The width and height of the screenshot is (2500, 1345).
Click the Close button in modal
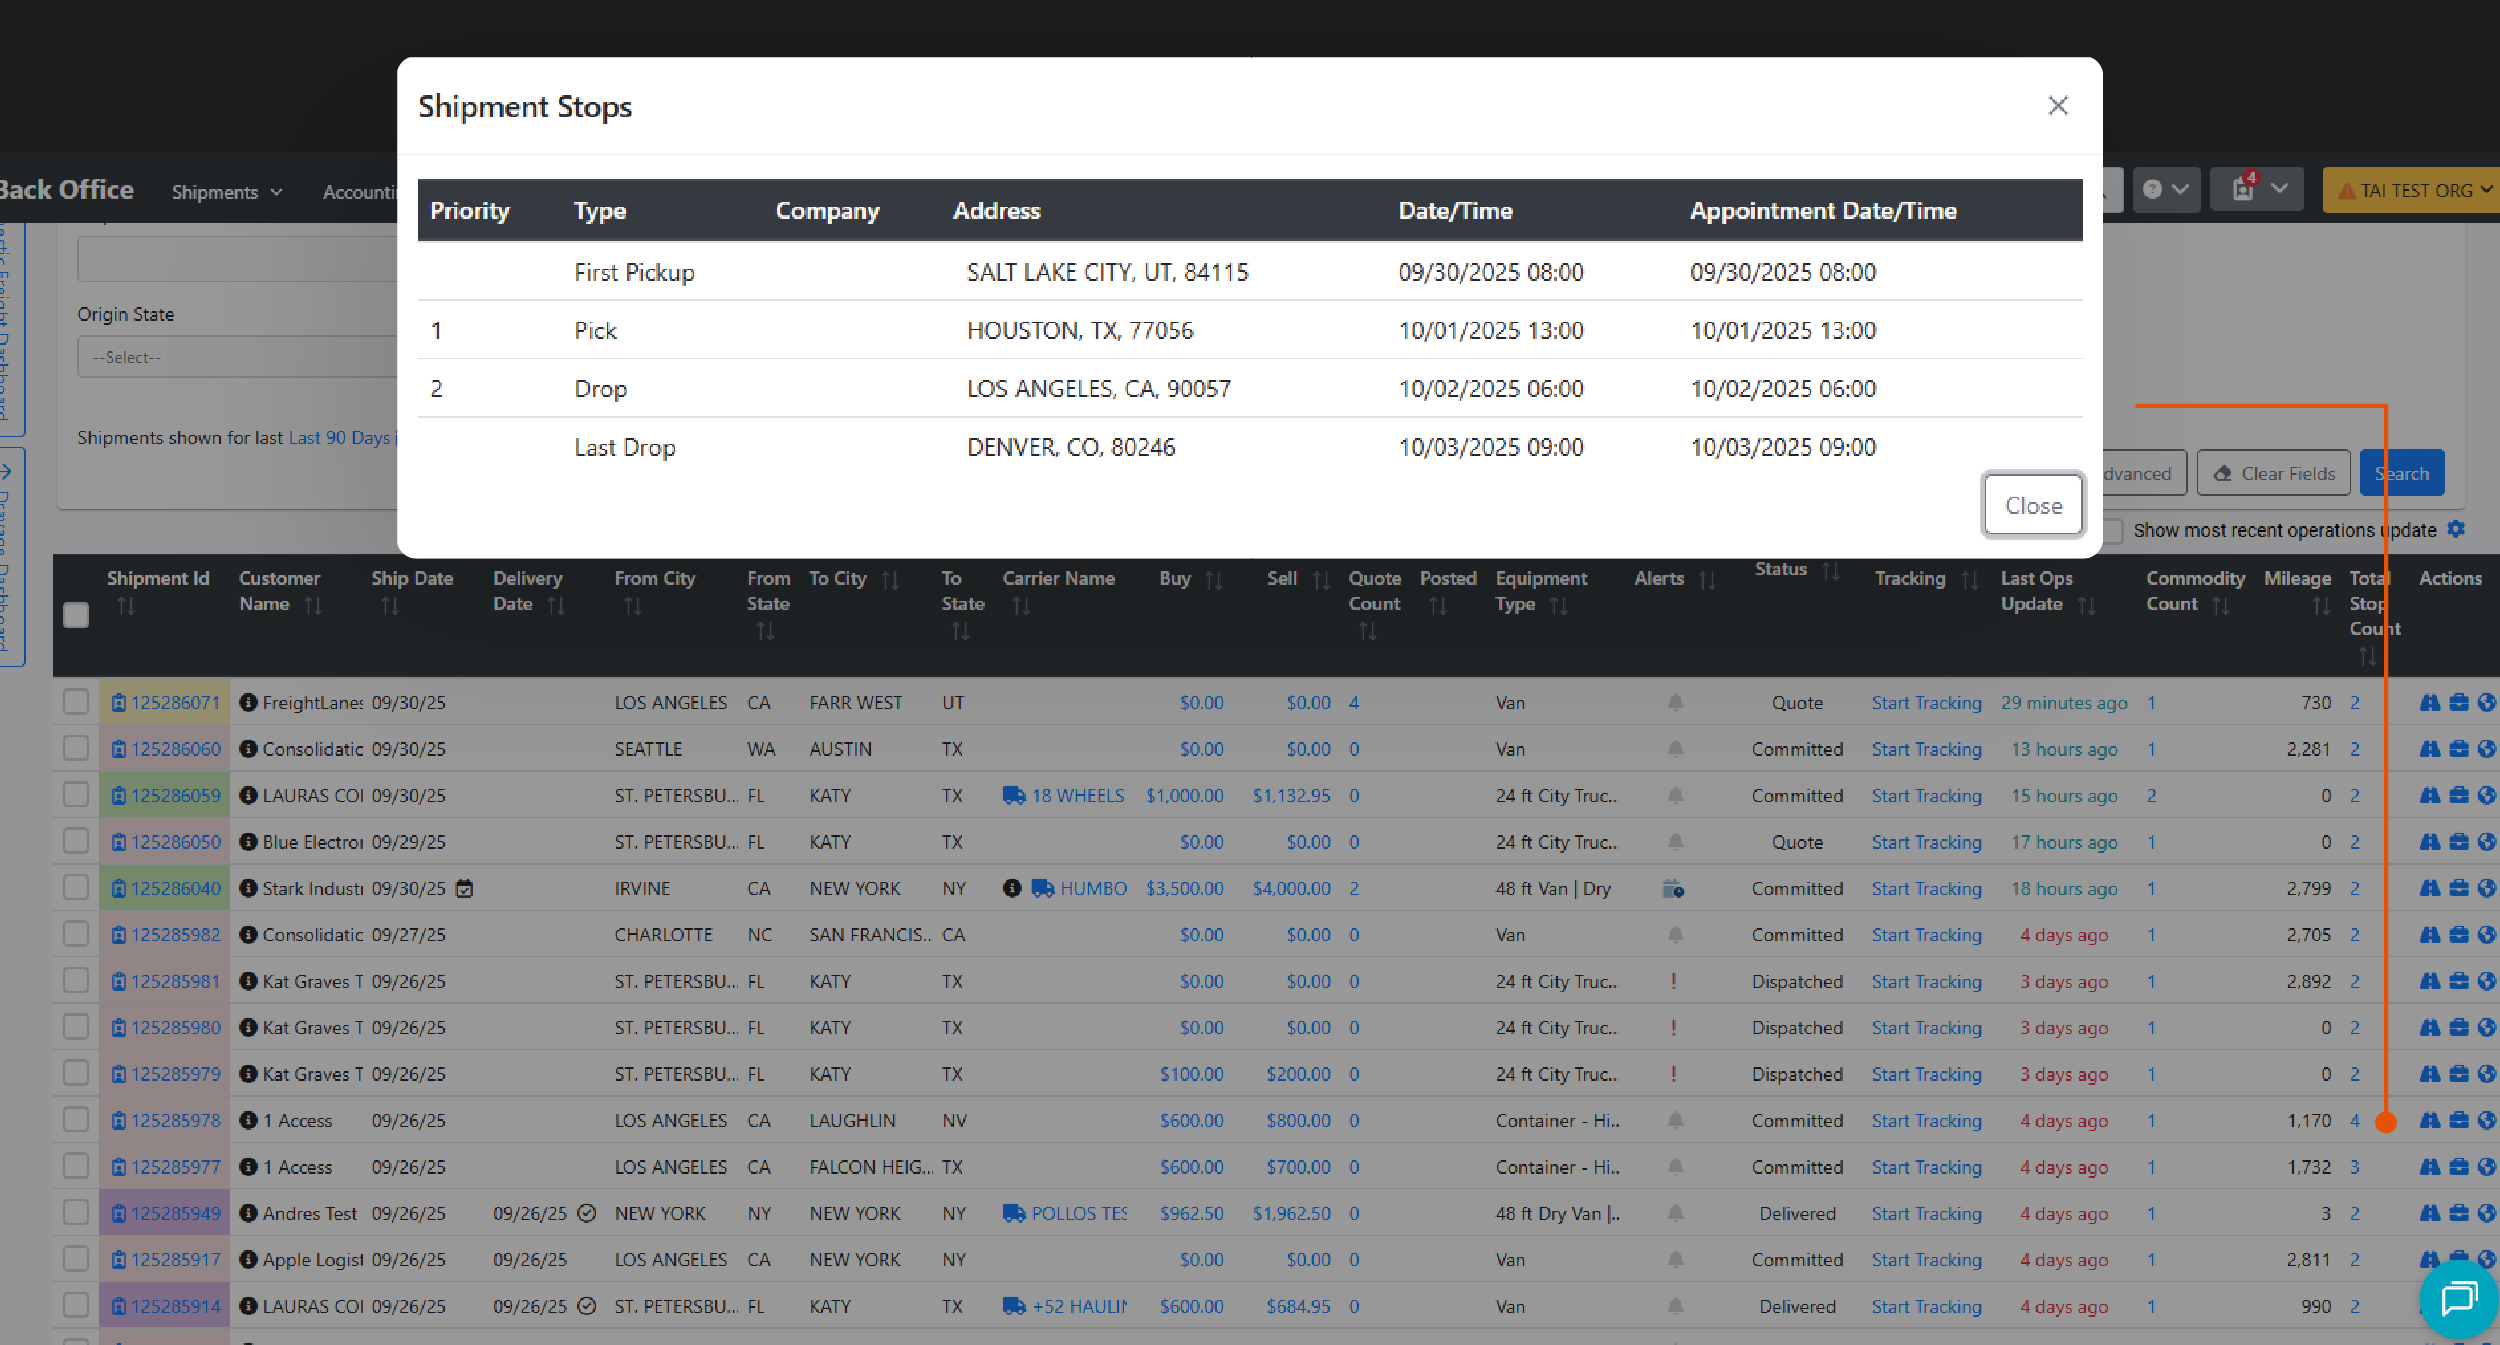pos(2033,506)
